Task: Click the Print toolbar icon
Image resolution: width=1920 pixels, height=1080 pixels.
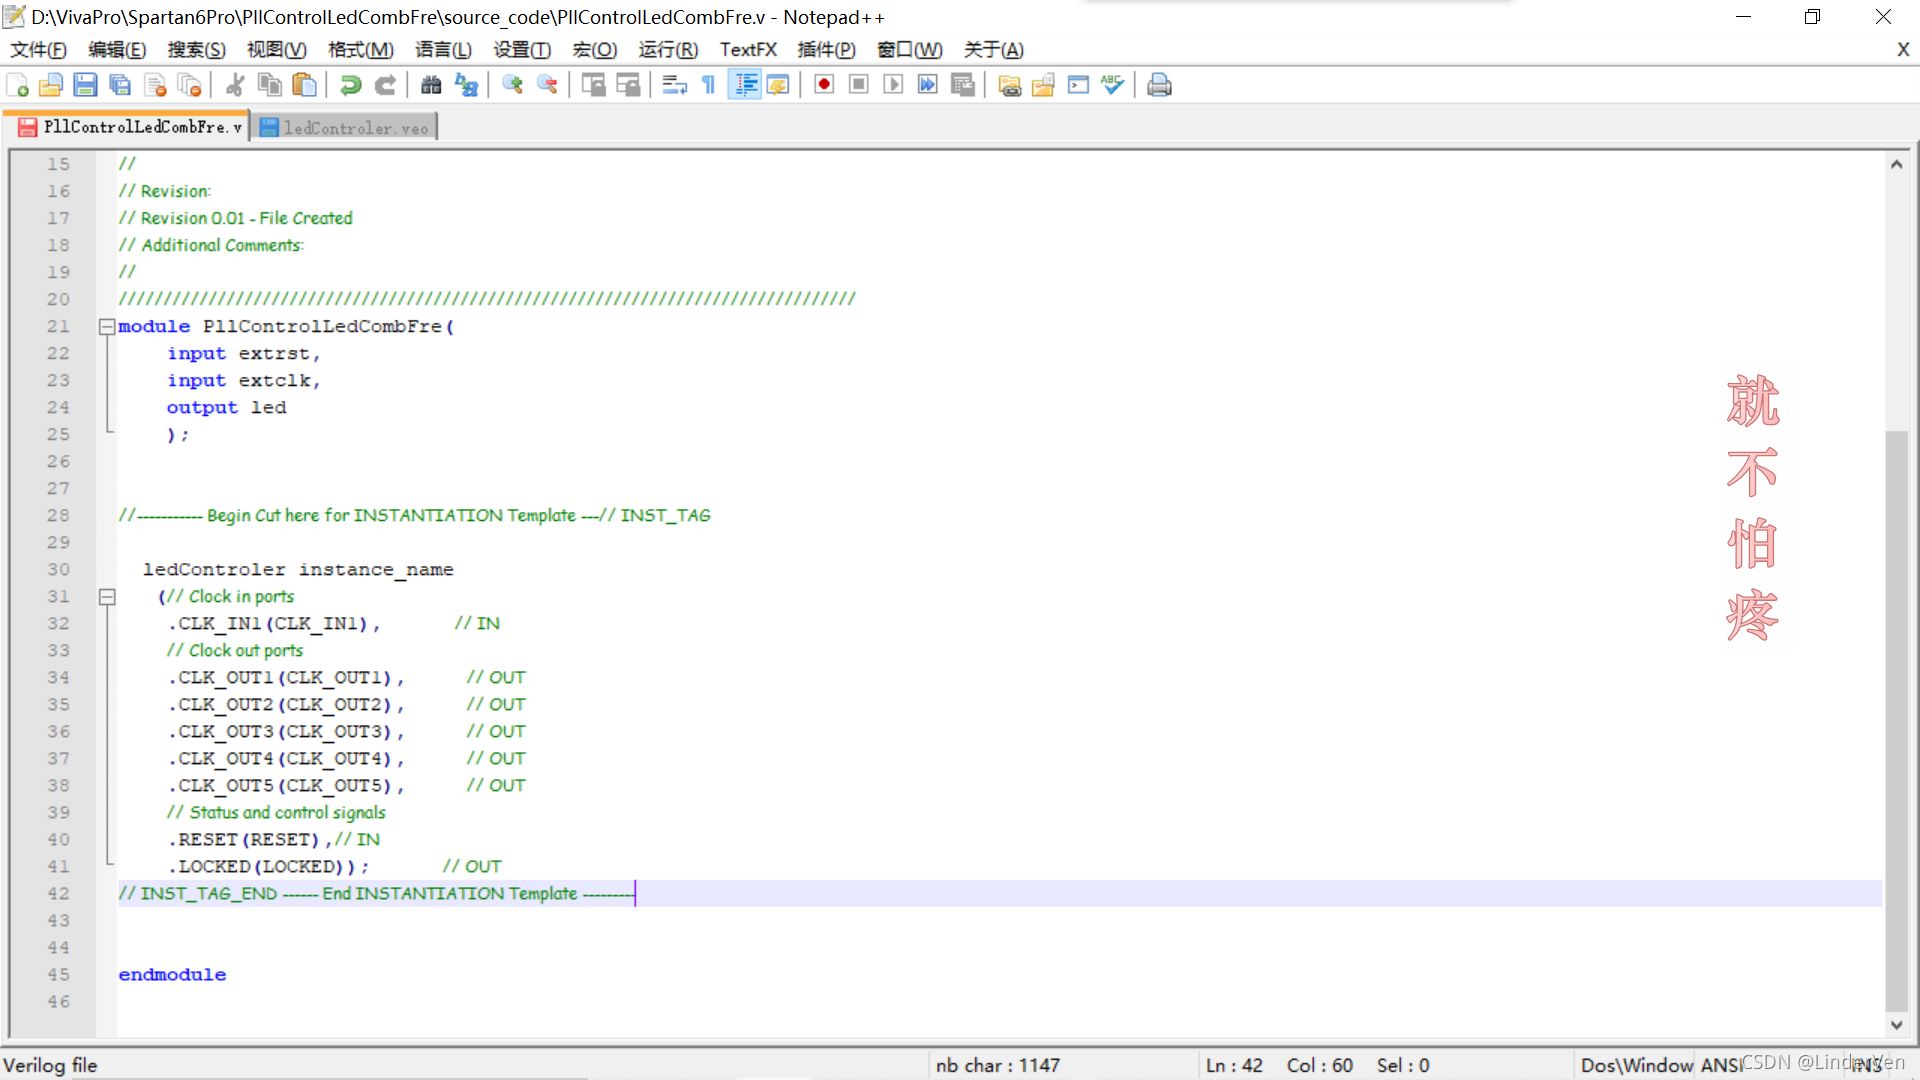Action: [1159, 85]
